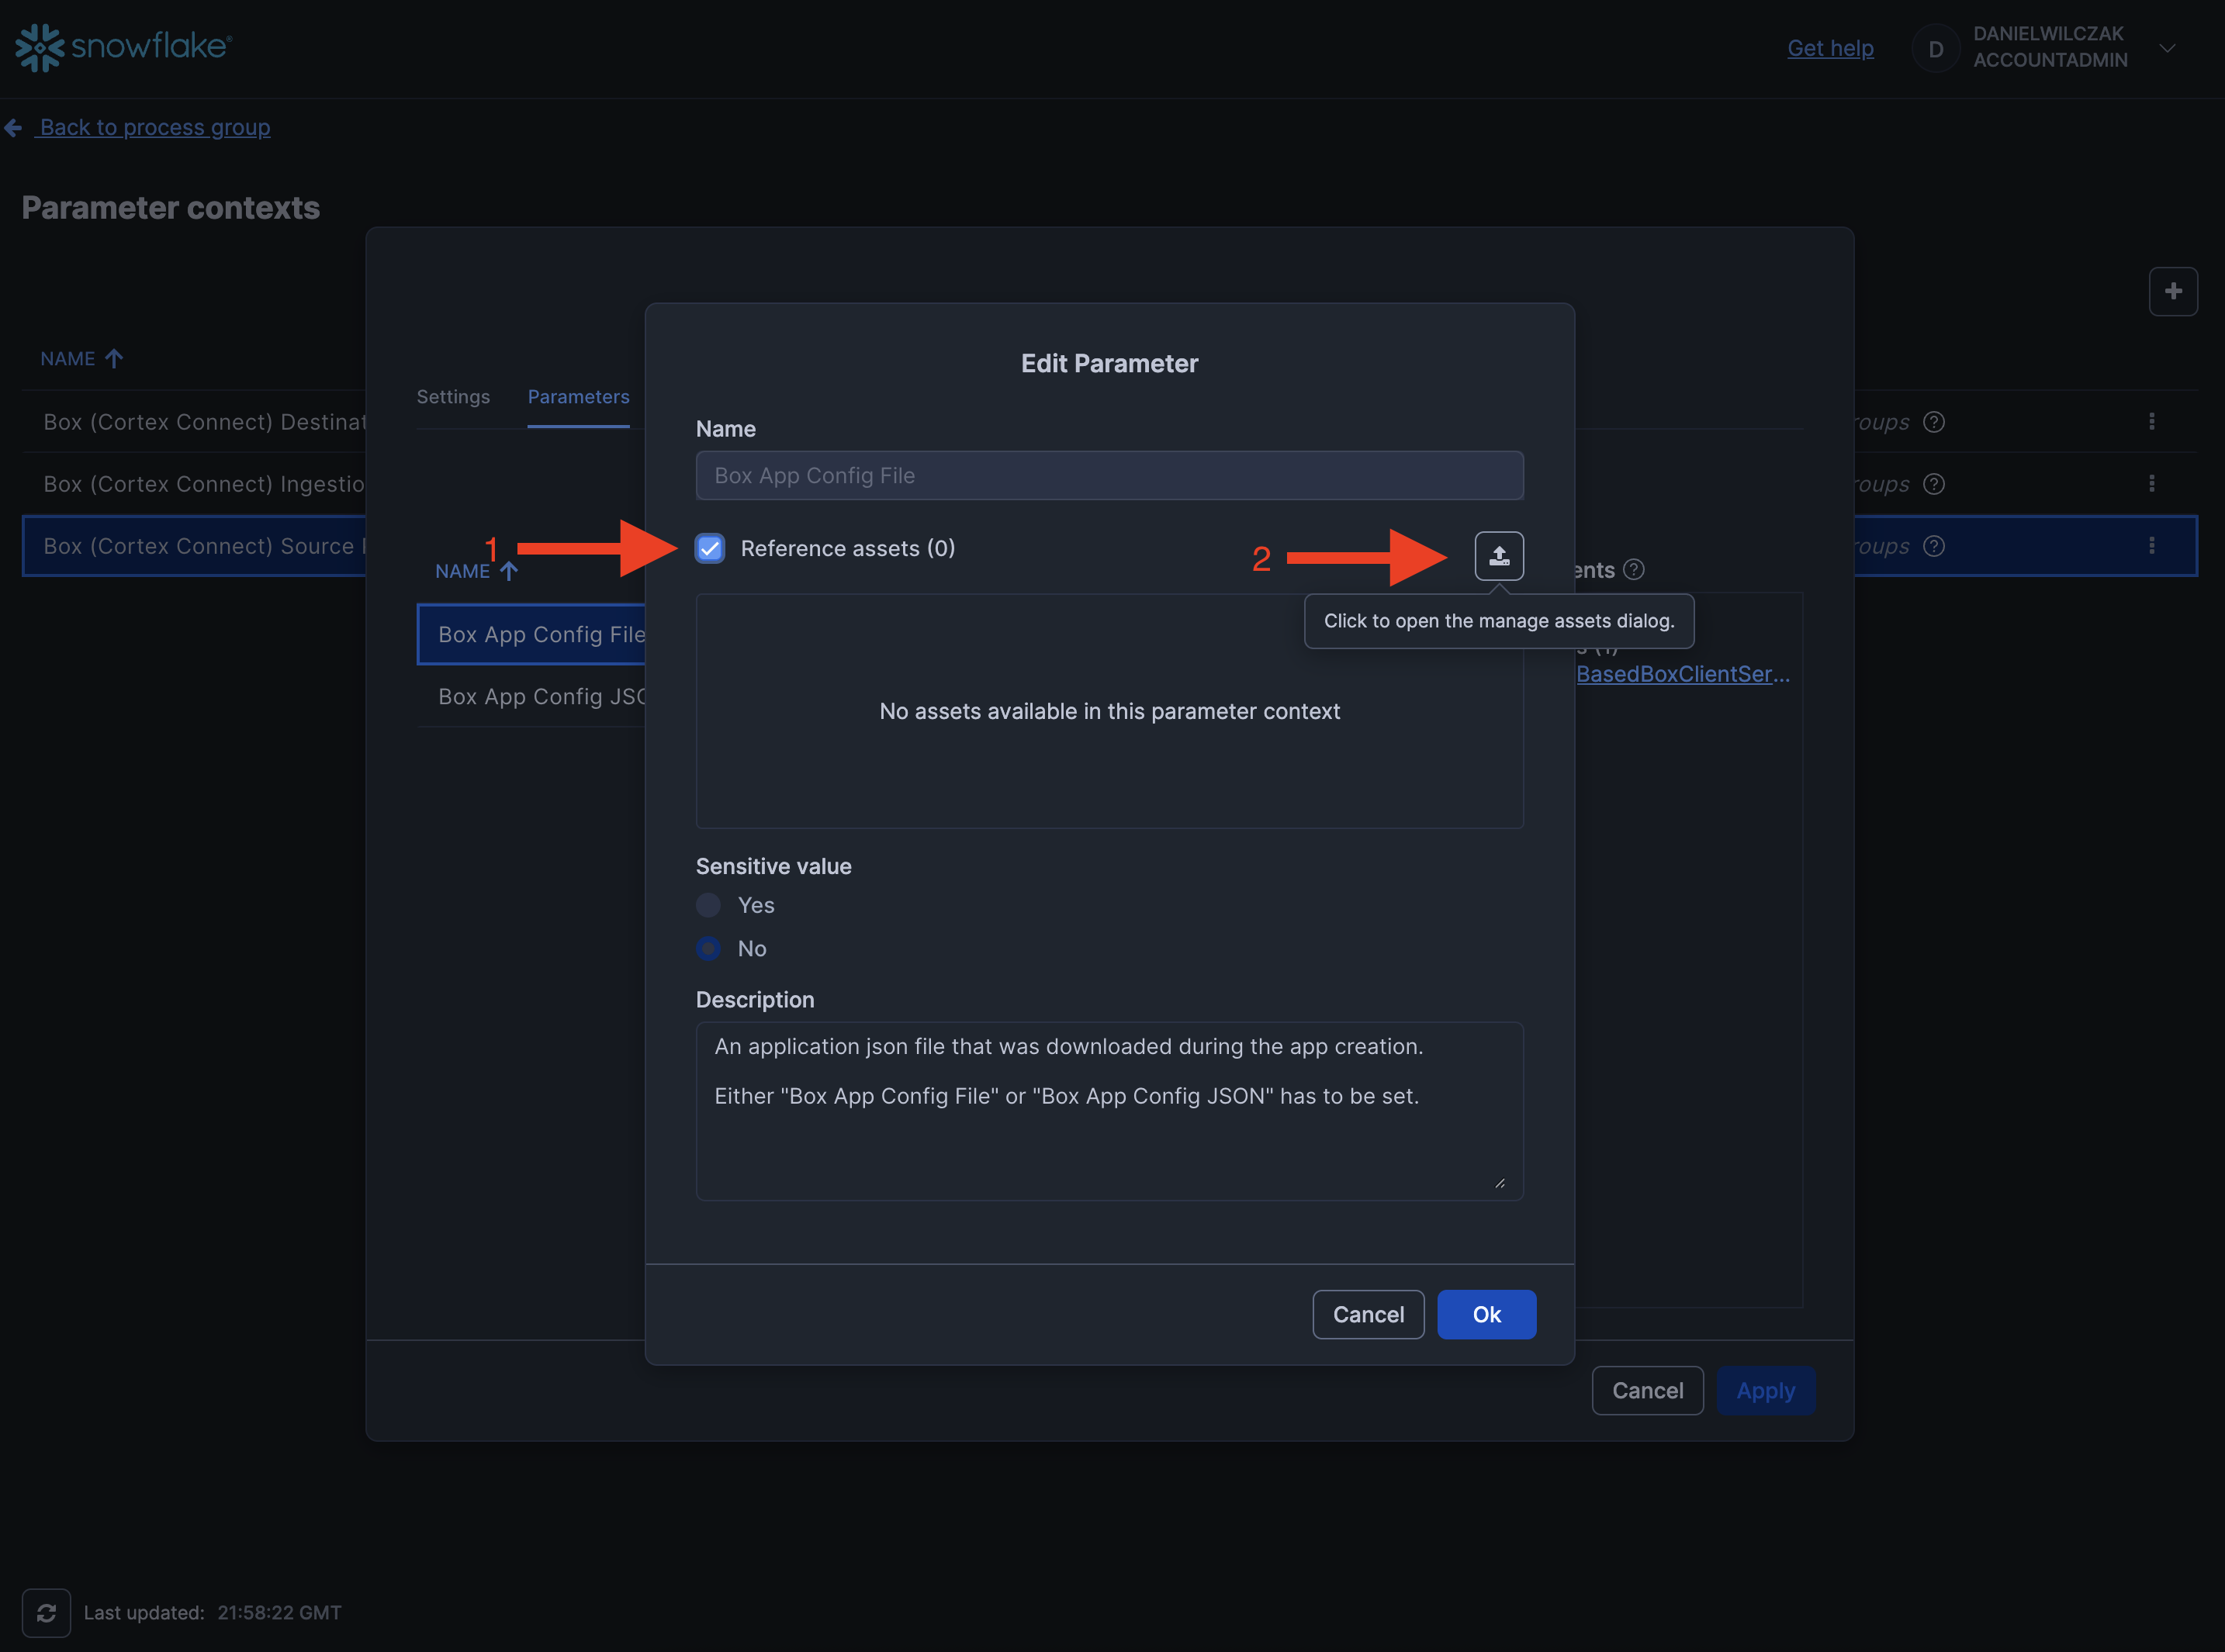Image resolution: width=2225 pixels, height=1652 pixels.
Task: Uncheck the Reference assets checkbox
Action: pos(710,548)
